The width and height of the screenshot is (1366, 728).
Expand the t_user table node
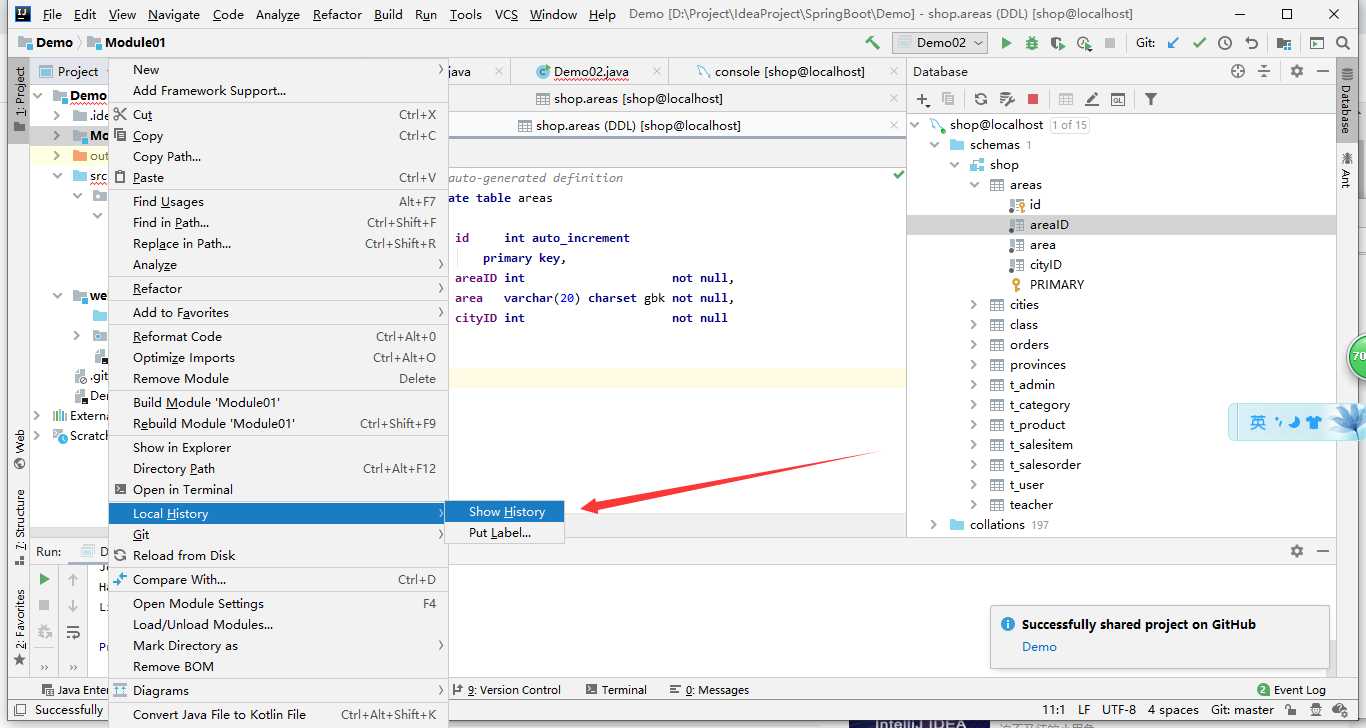(x=974, y=485)
